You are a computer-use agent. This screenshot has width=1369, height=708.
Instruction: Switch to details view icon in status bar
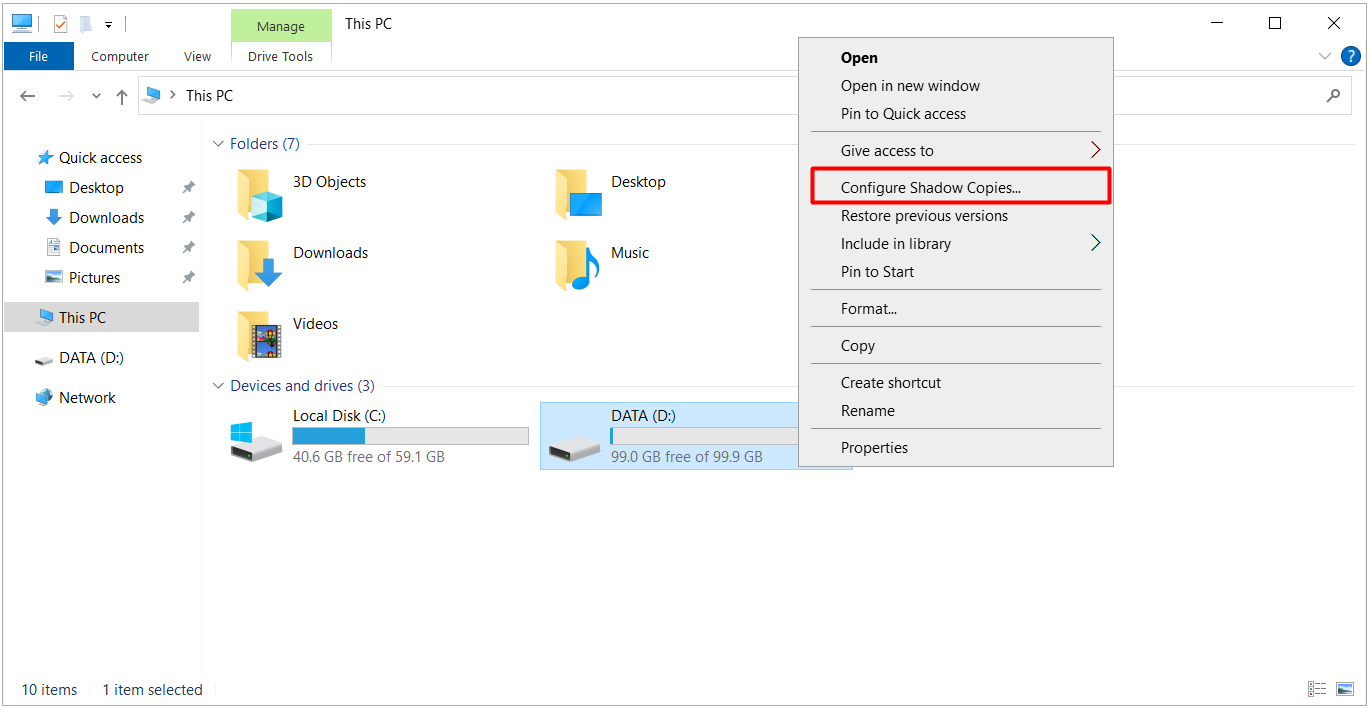[1318, 689]
